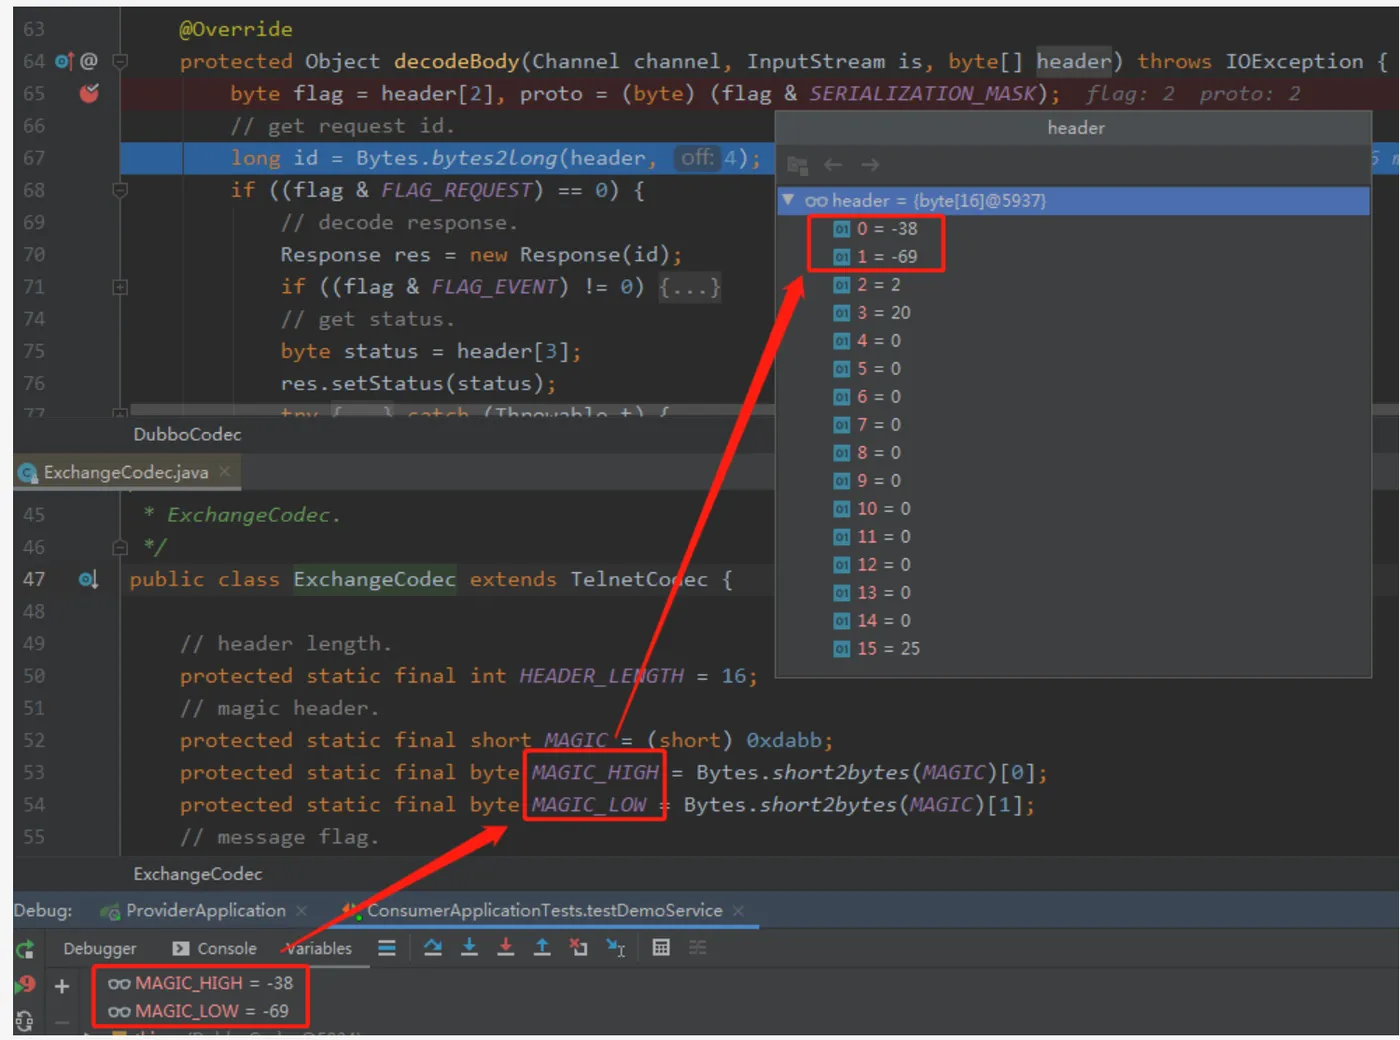Image resolution: width=1400 pixels, height=1040 pixels.
Task: Click SERIALIZATION_MASK constant on line 65
Action: coord(922,93)
